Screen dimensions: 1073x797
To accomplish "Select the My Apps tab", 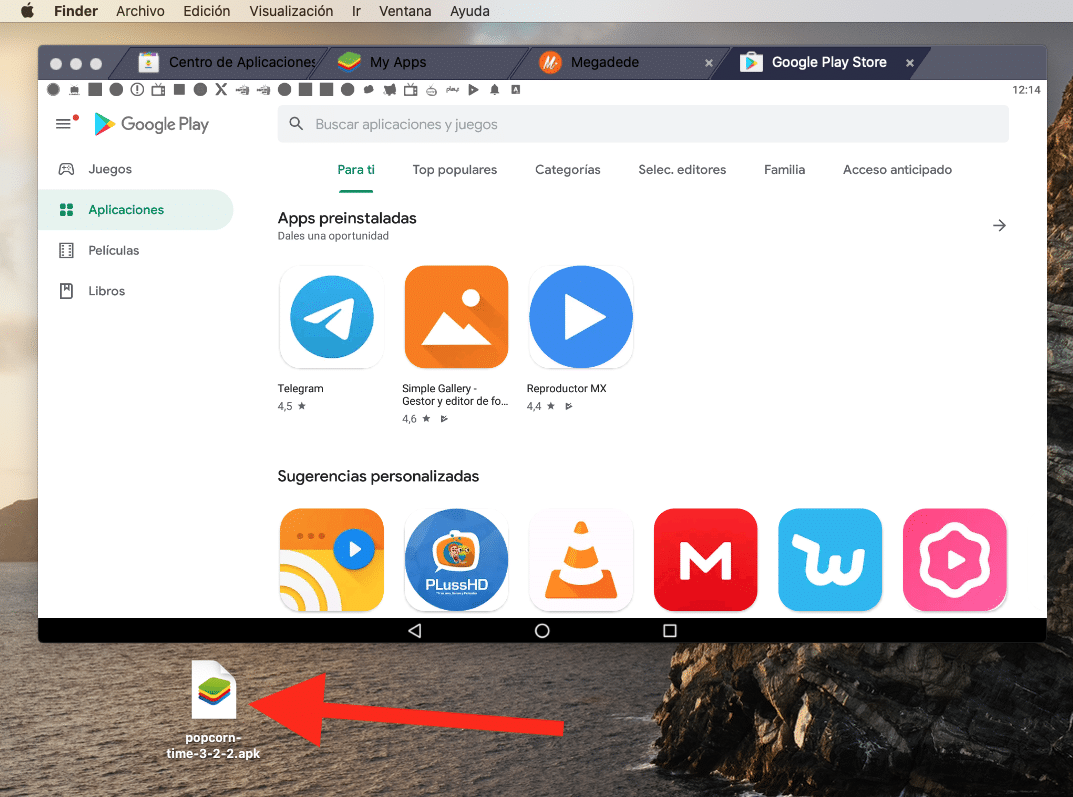I will click(397, 62).
